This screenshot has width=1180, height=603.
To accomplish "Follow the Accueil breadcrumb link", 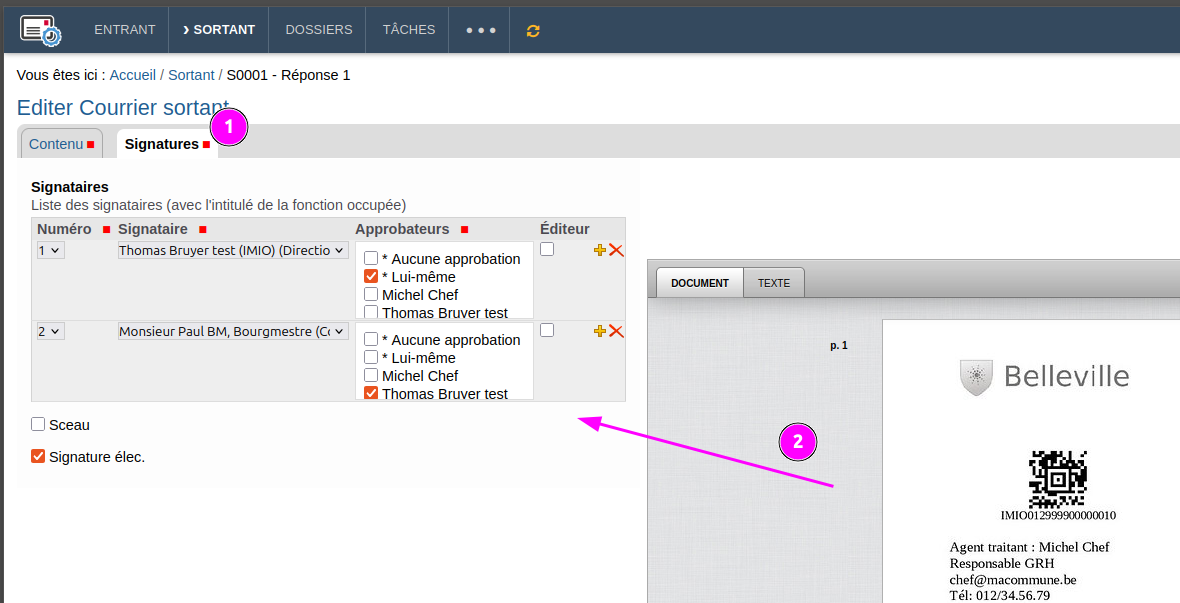I will (x=132, y=75).
